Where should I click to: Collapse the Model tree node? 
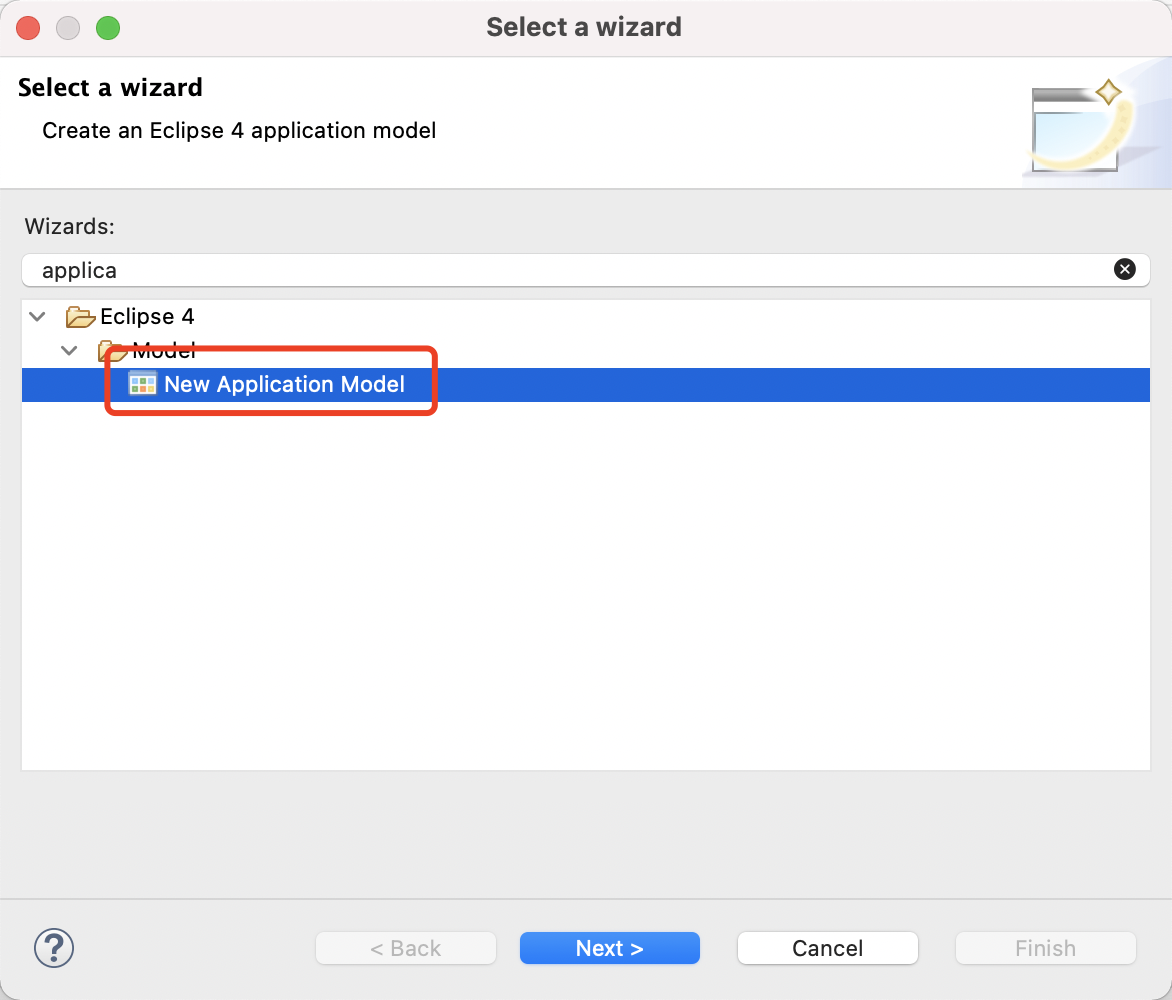tap(70, 350)
